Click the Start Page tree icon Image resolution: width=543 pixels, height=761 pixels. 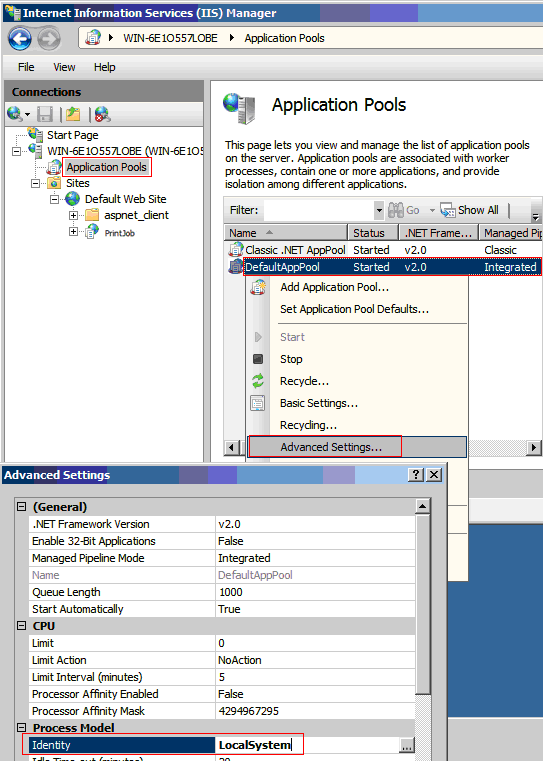(35, 134)
